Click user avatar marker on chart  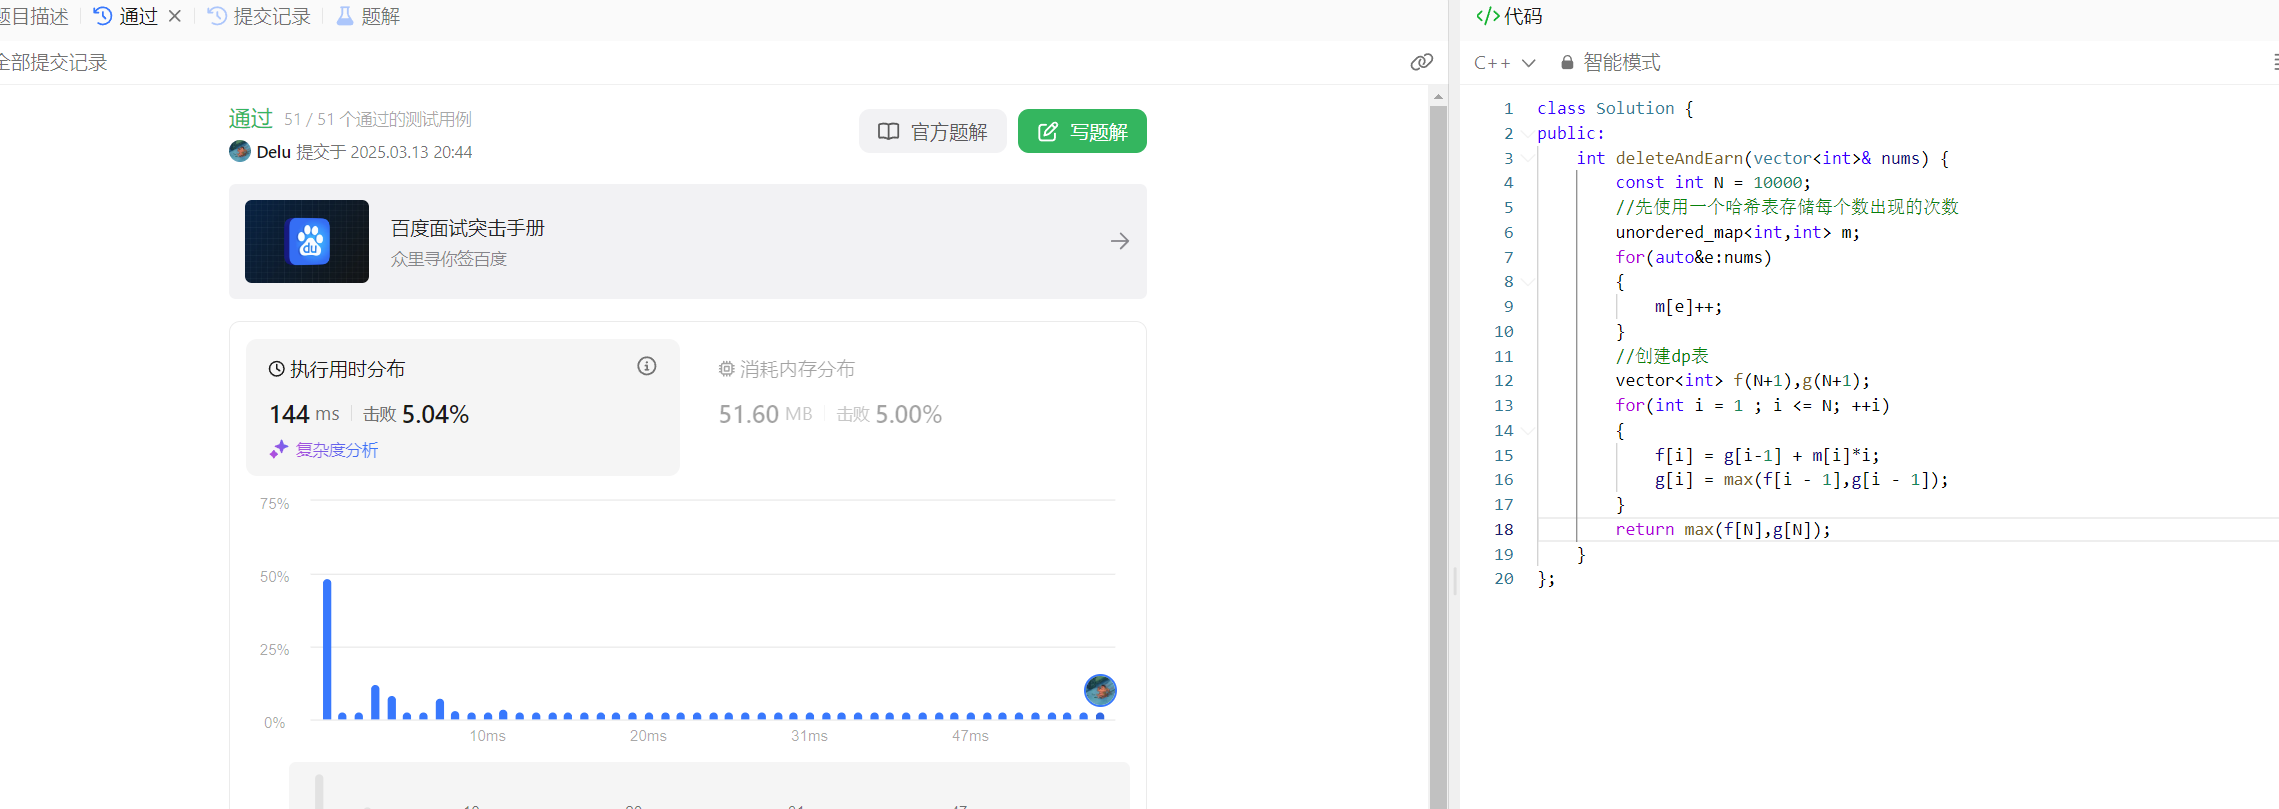[1100, 690]
